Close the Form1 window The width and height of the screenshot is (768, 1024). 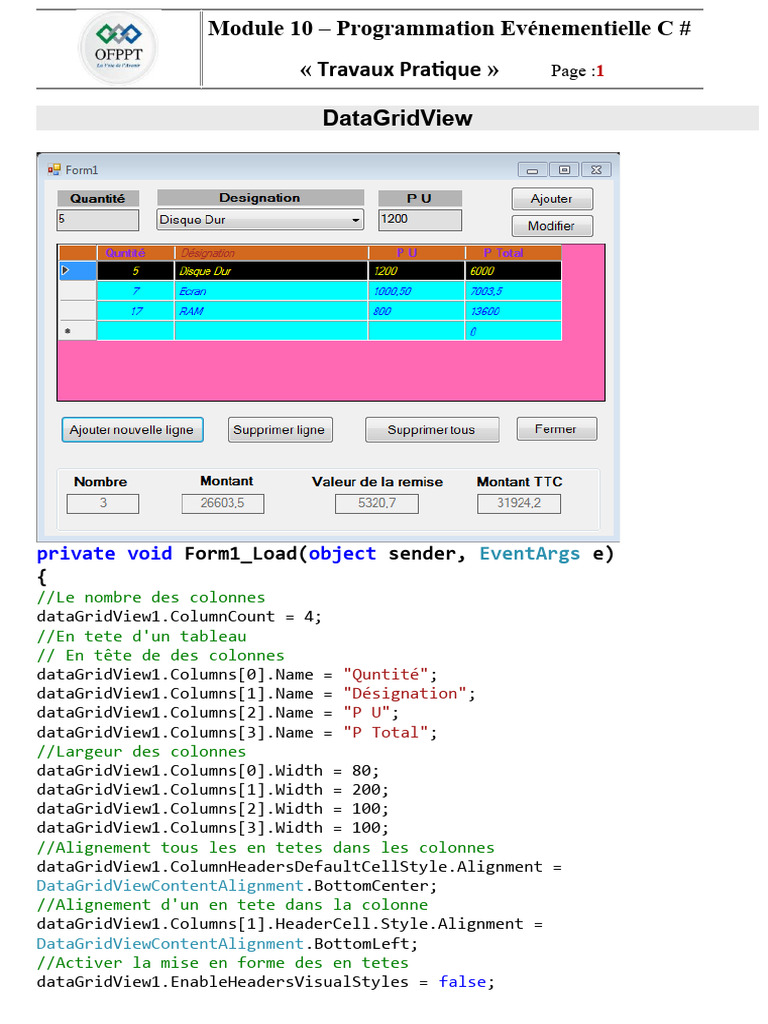point(595,170)
